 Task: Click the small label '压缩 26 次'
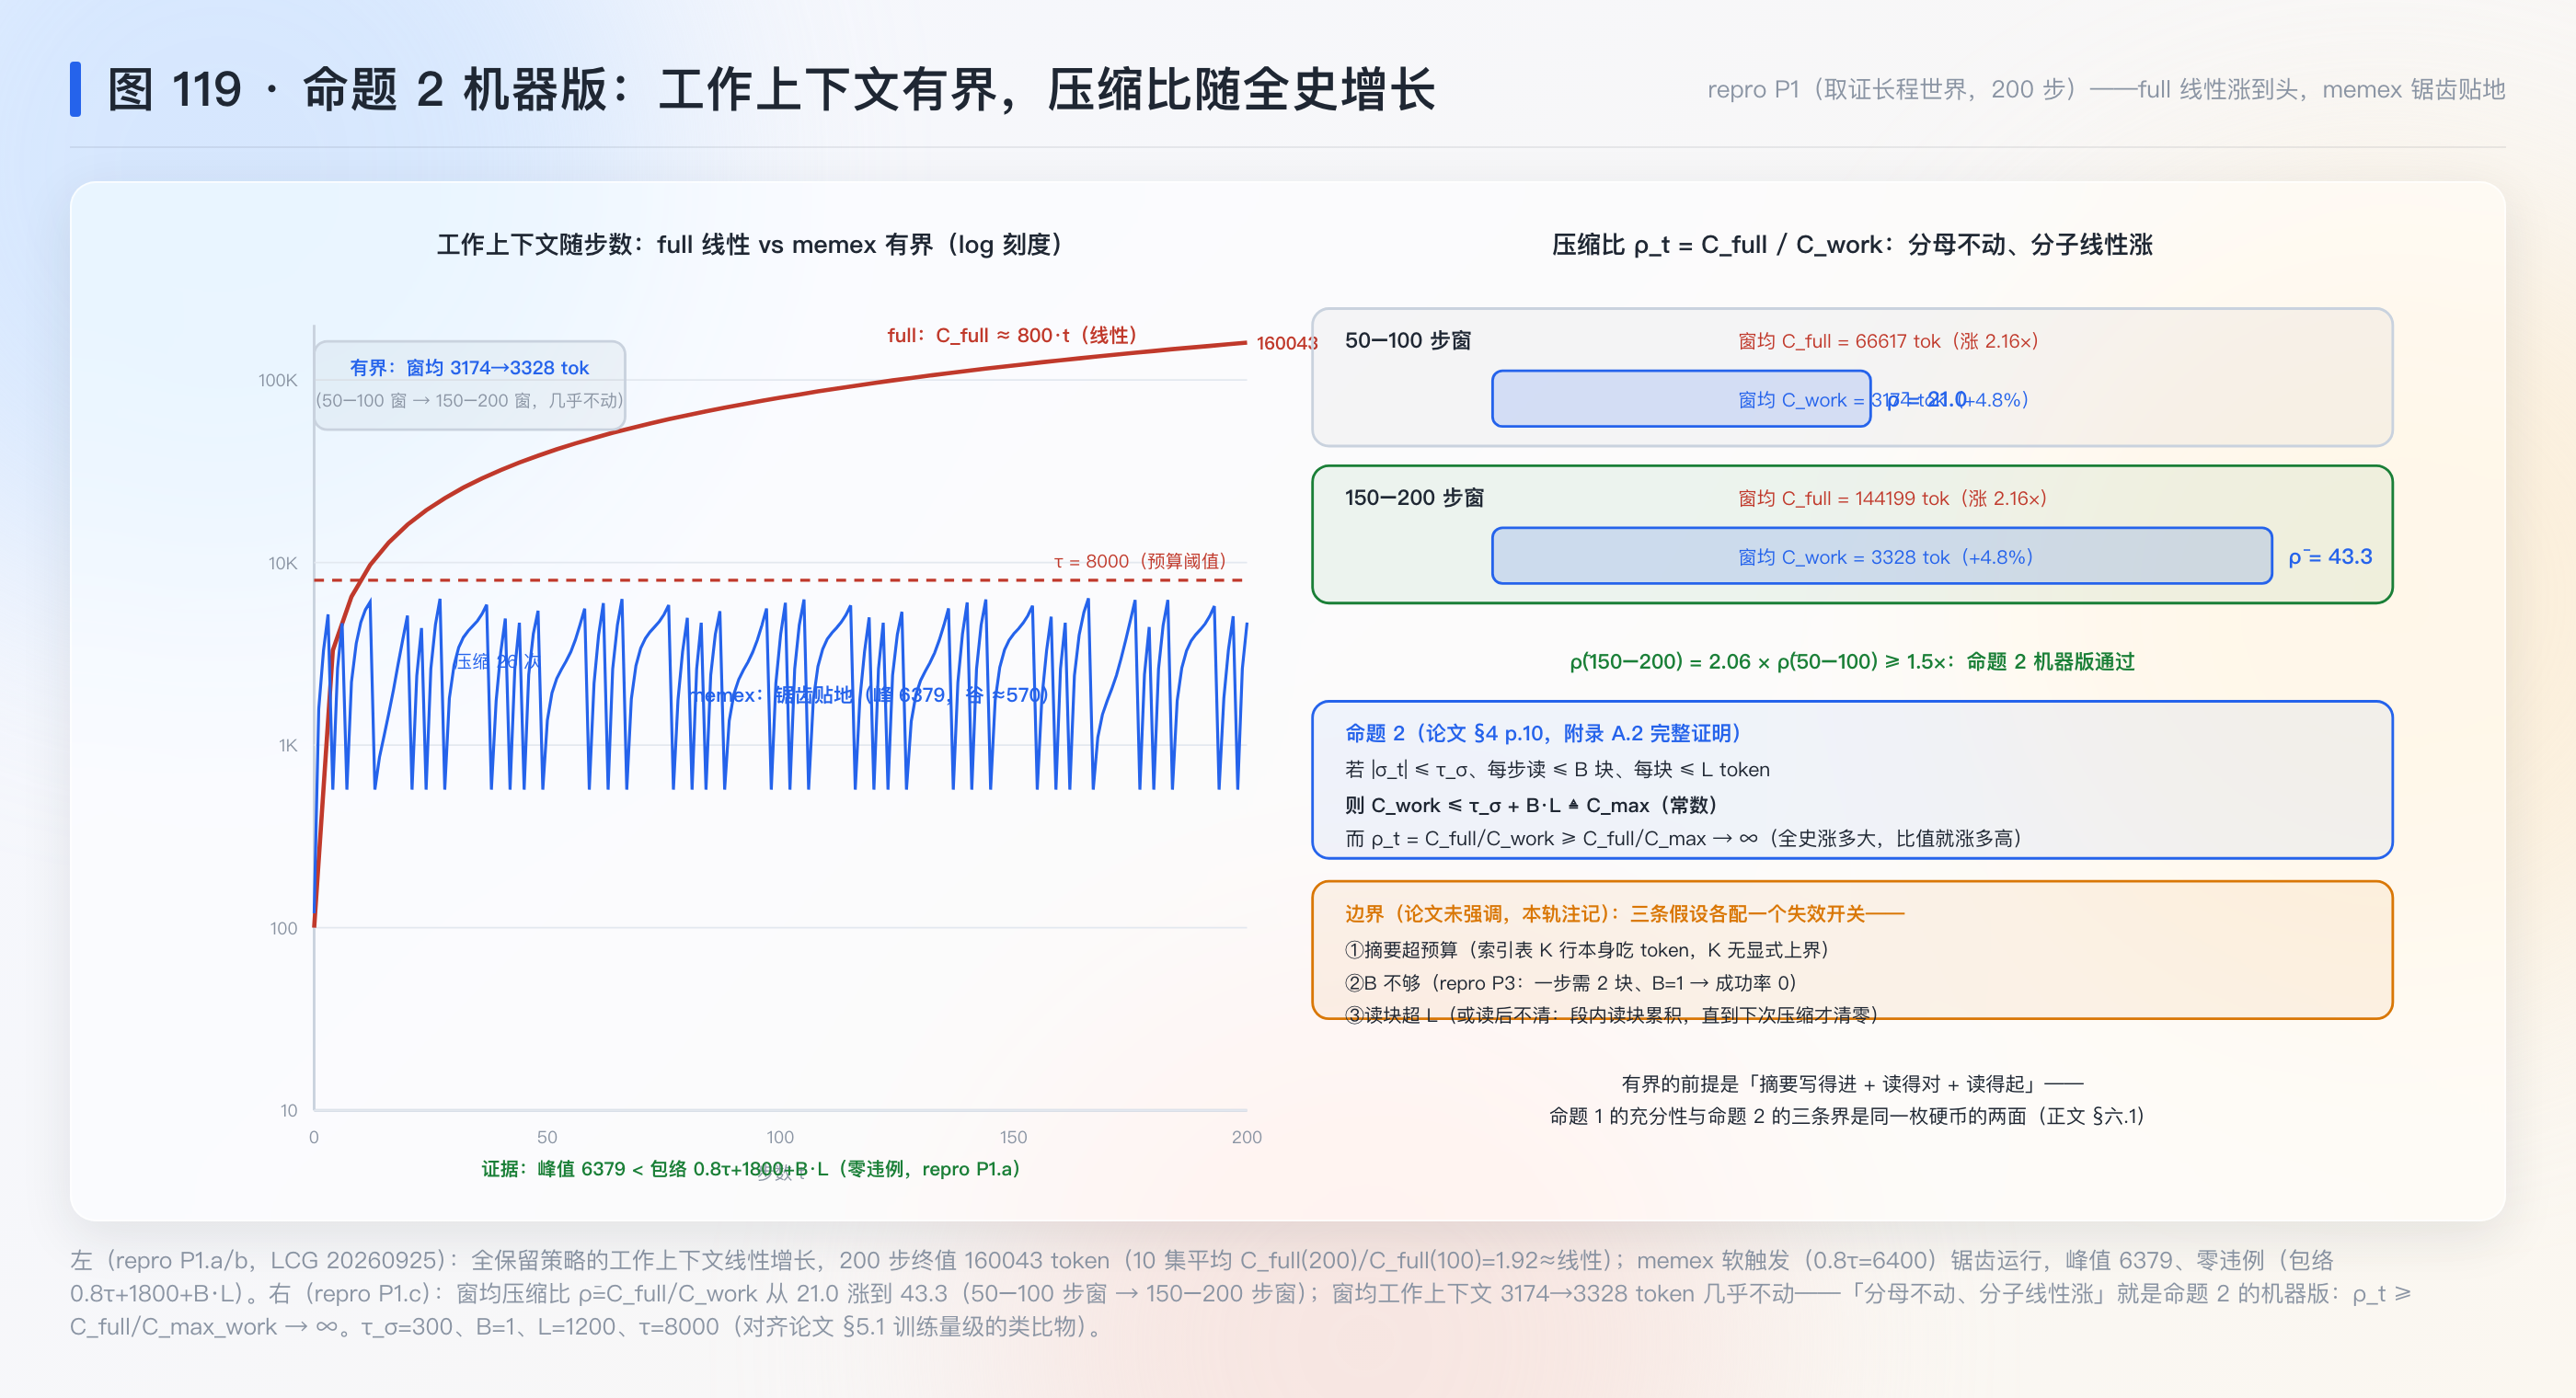click(x=497, y=661)
